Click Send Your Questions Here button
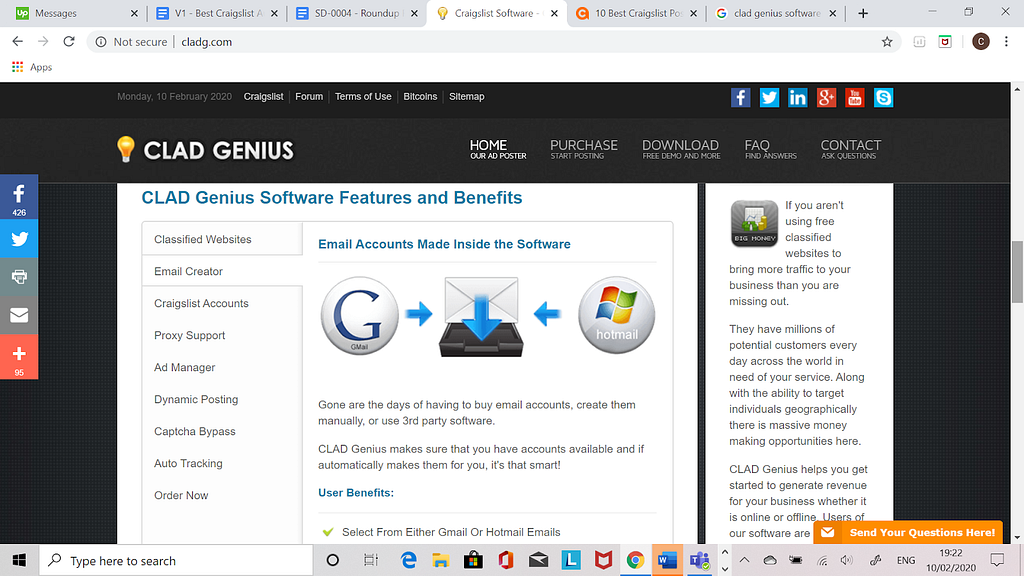Screen dimensions: 1024x576 pyautogui.click(x=908, y=532)
